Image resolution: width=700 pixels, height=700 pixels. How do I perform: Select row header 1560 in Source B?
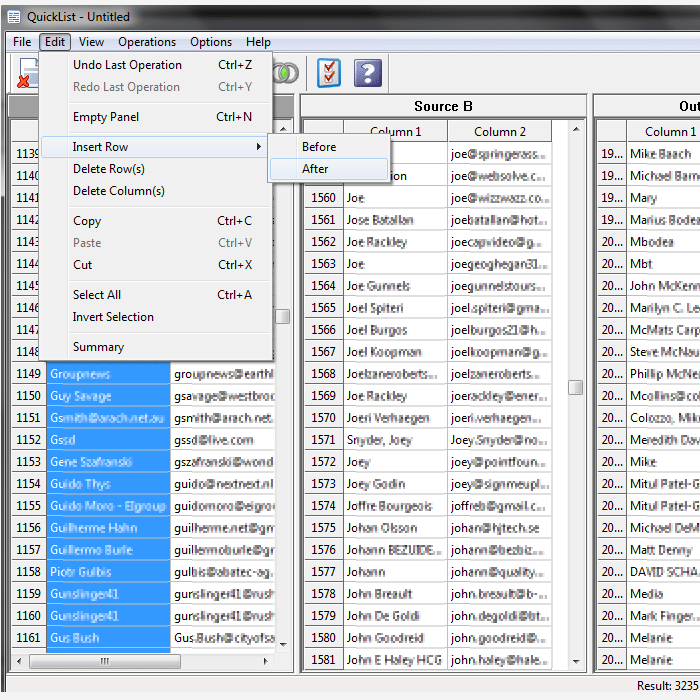coord(324,198)
